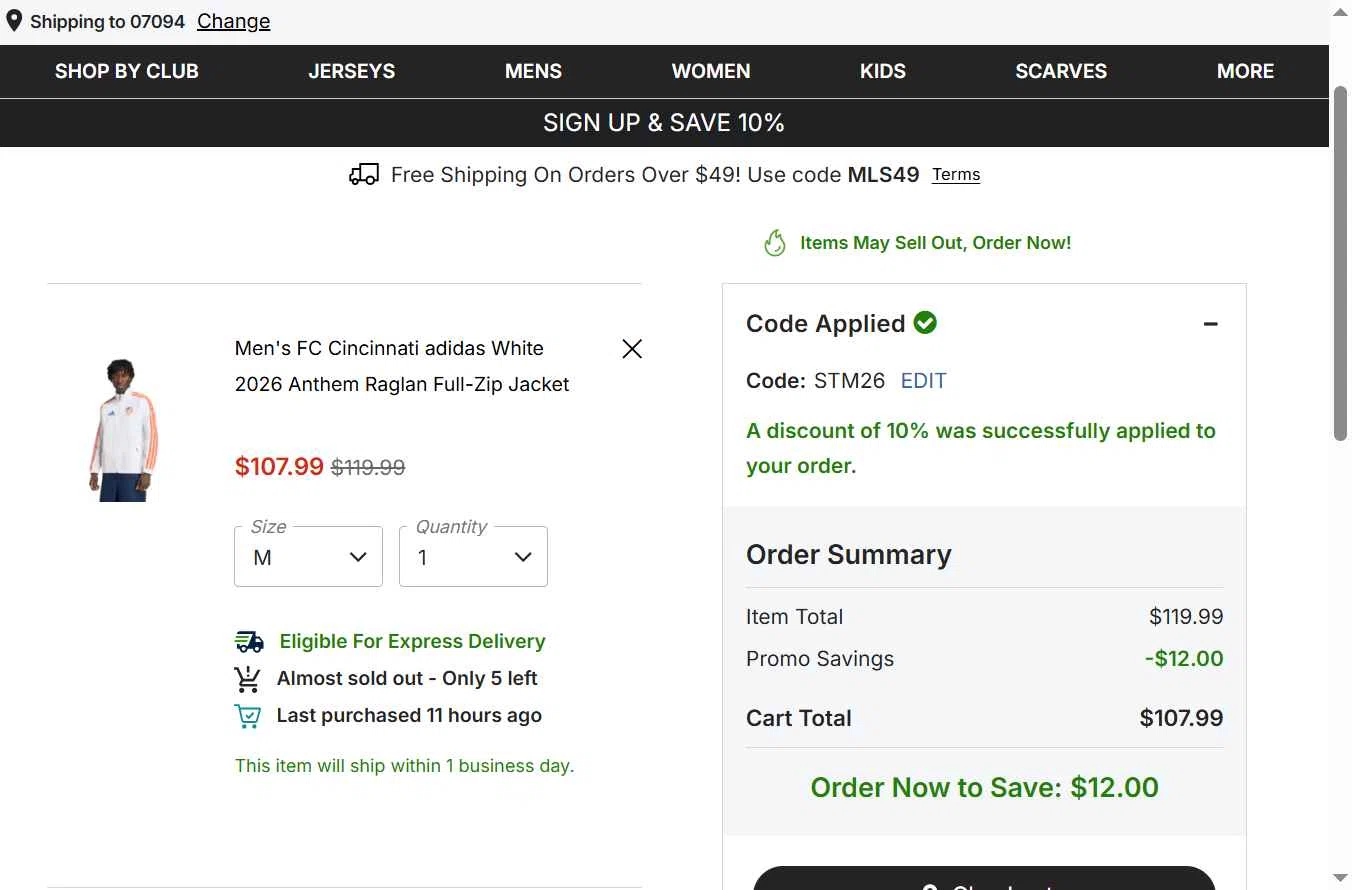Click the cart icon beside Last purchased
The height and width of the screenshot is (890, 1352).
click(x=247, y=716)
